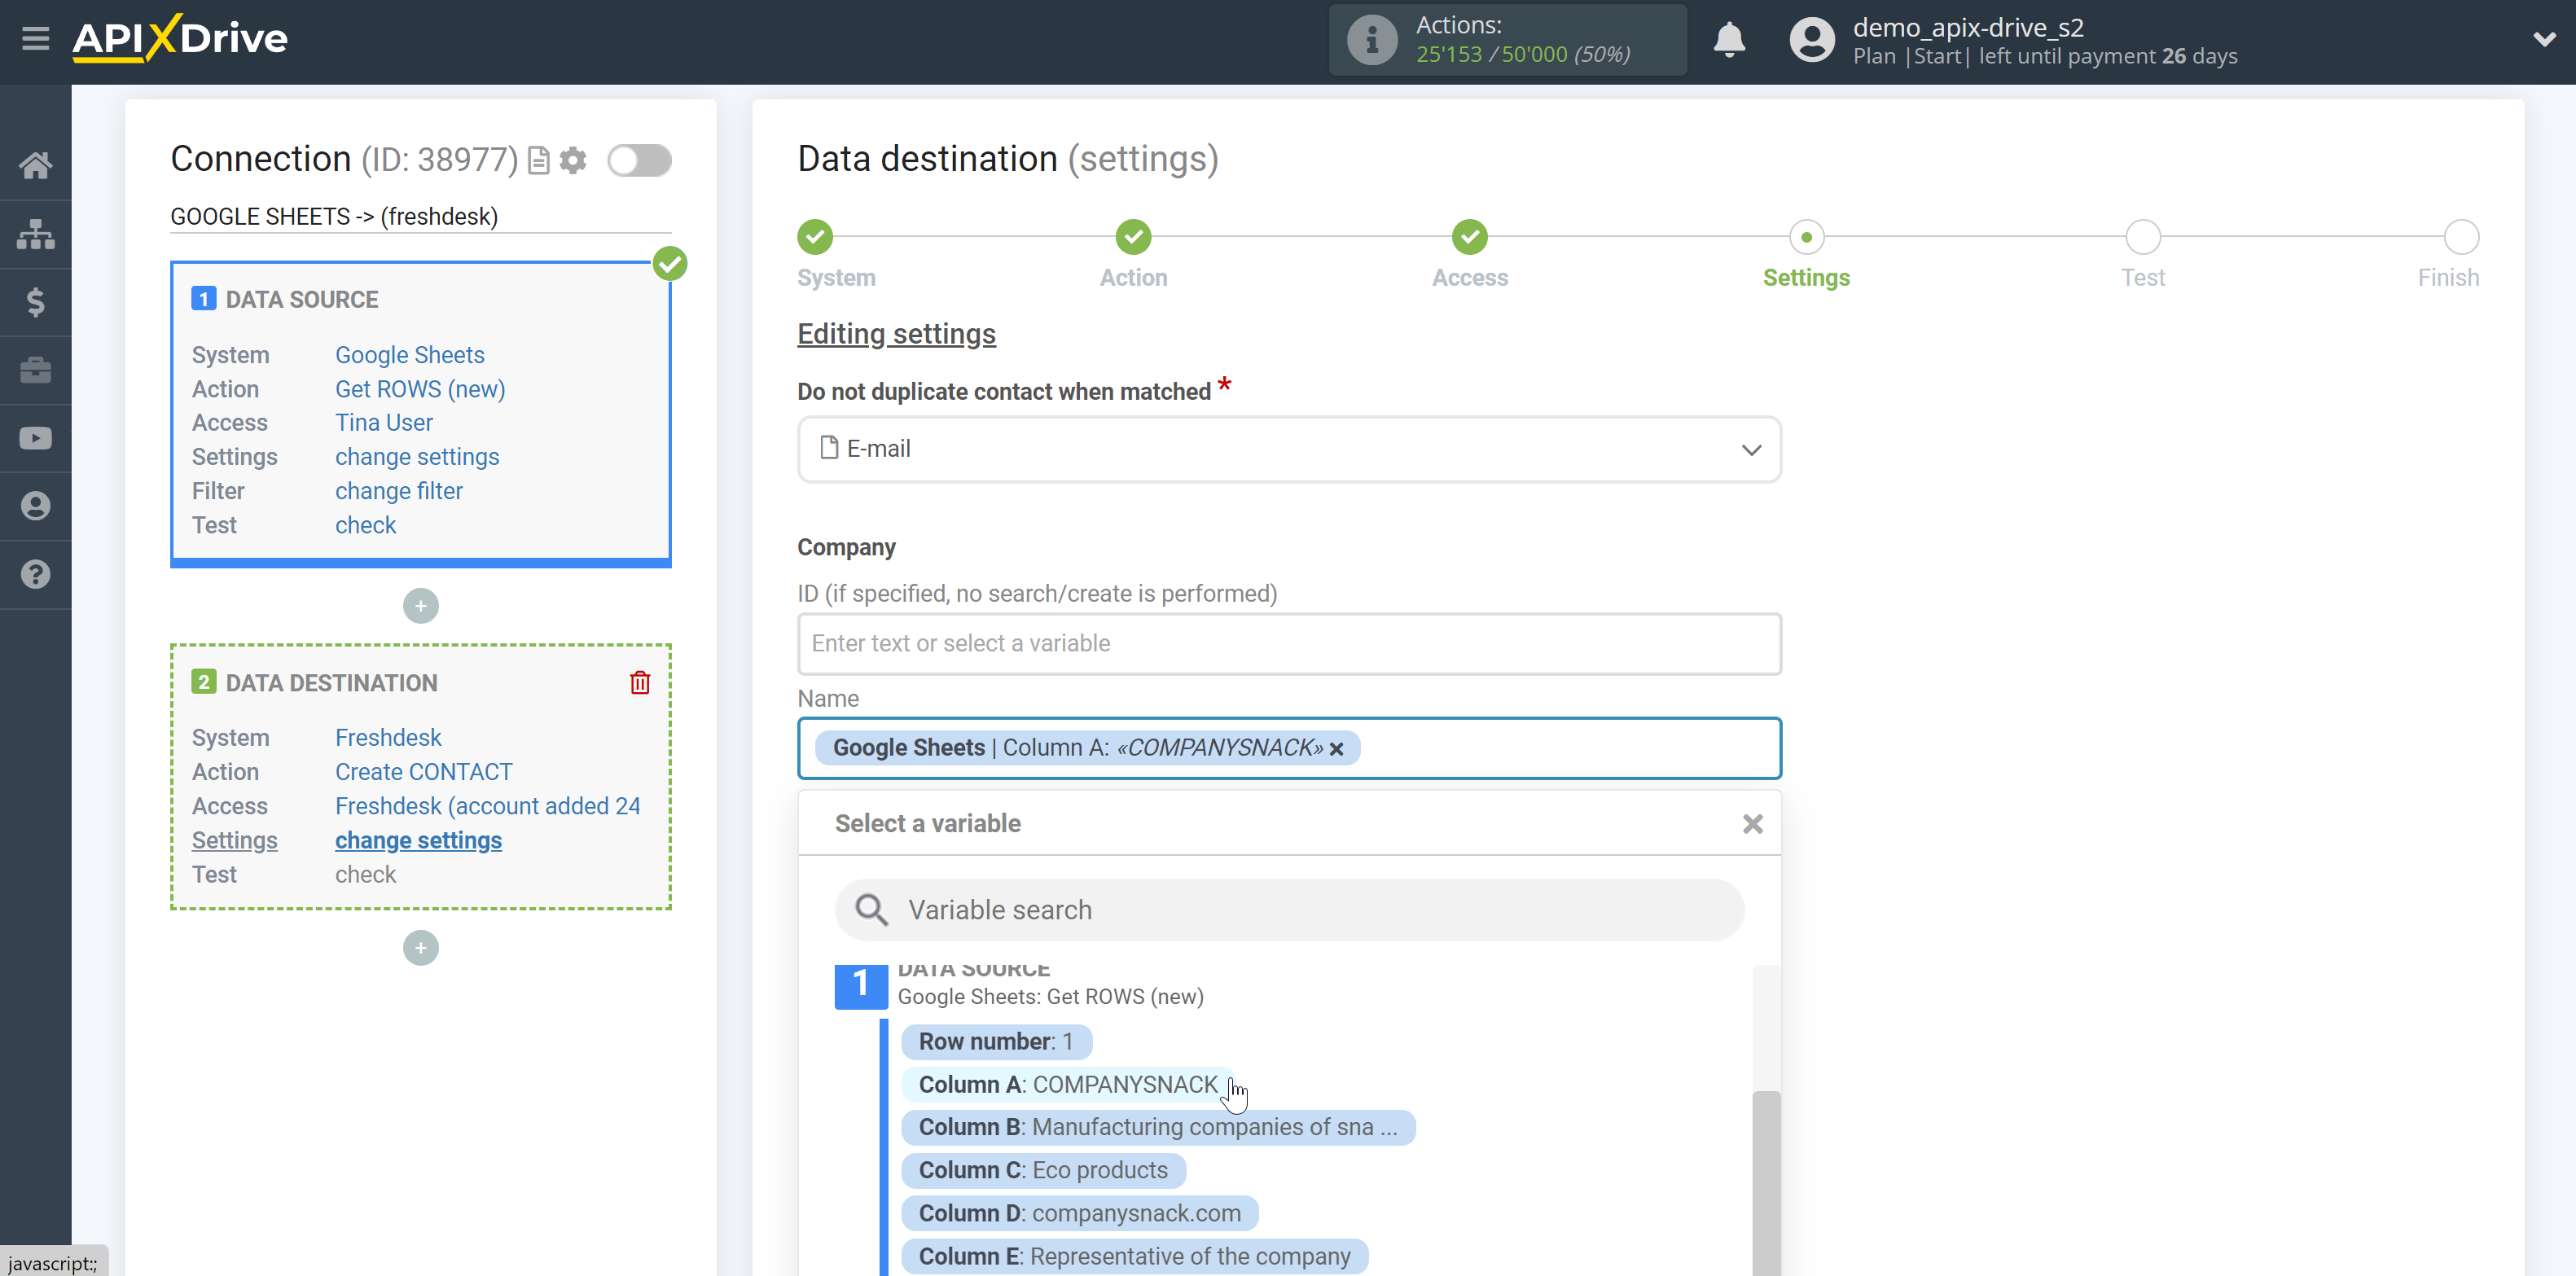Open the profile sidebar icon
The height and width of the screenshot is (1276, 2576).
click(x=36, y=506)
